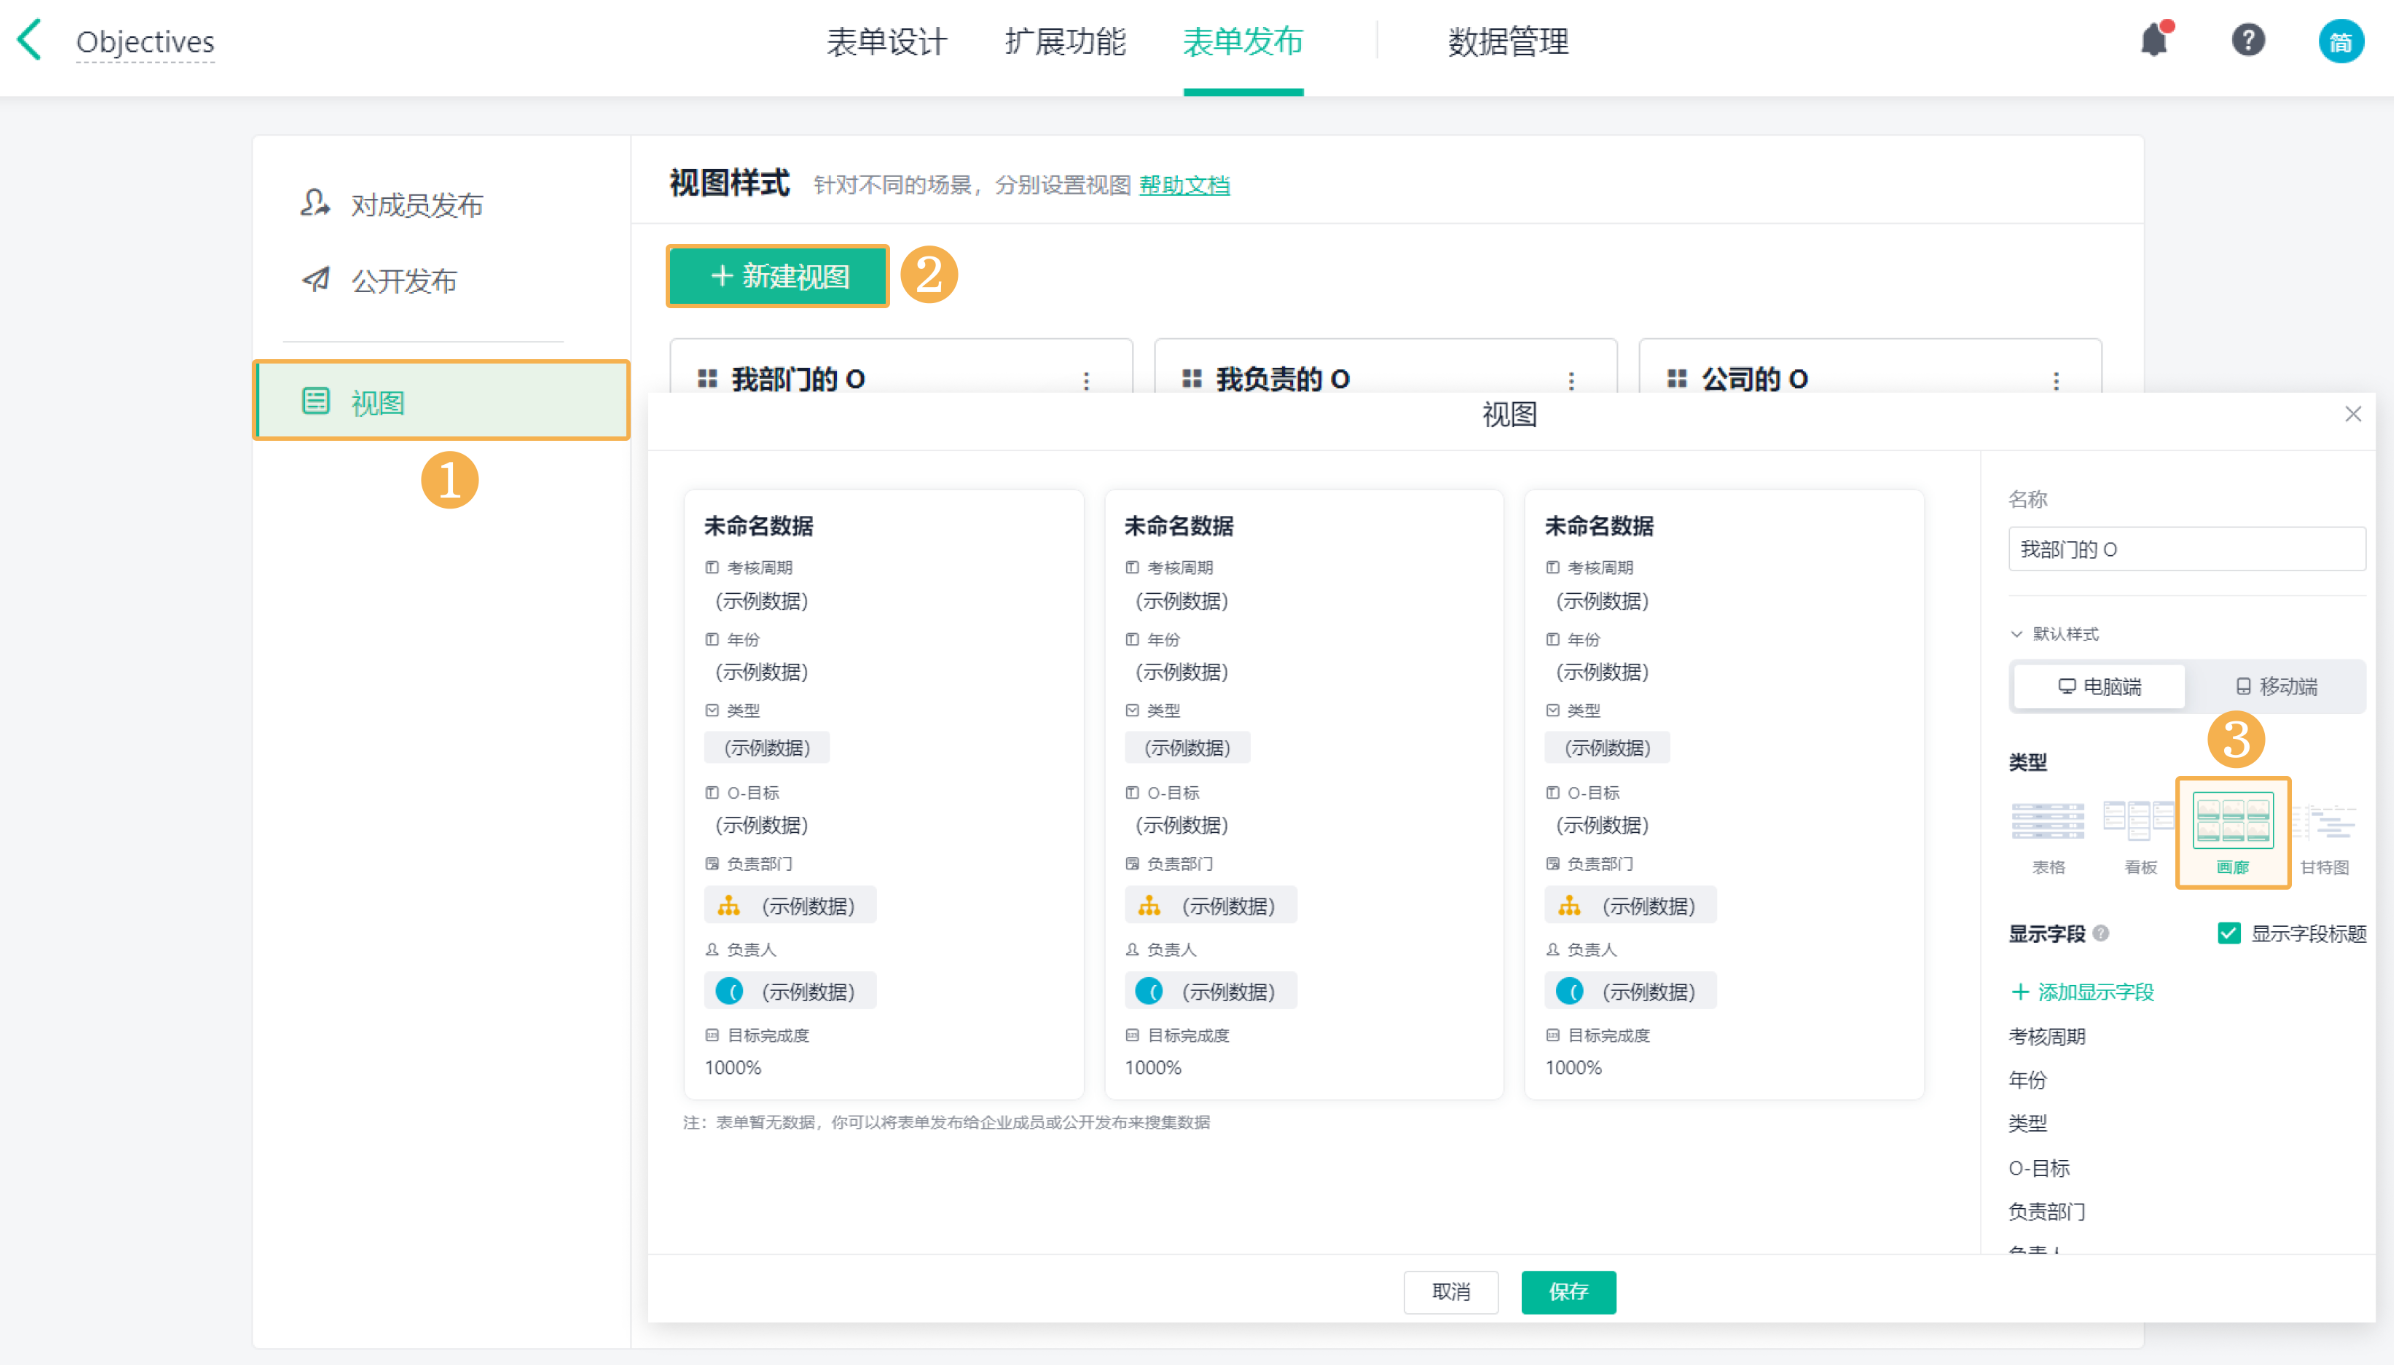
Task: Open the more options for 我负责的 O
Action: click(1571, 380)
